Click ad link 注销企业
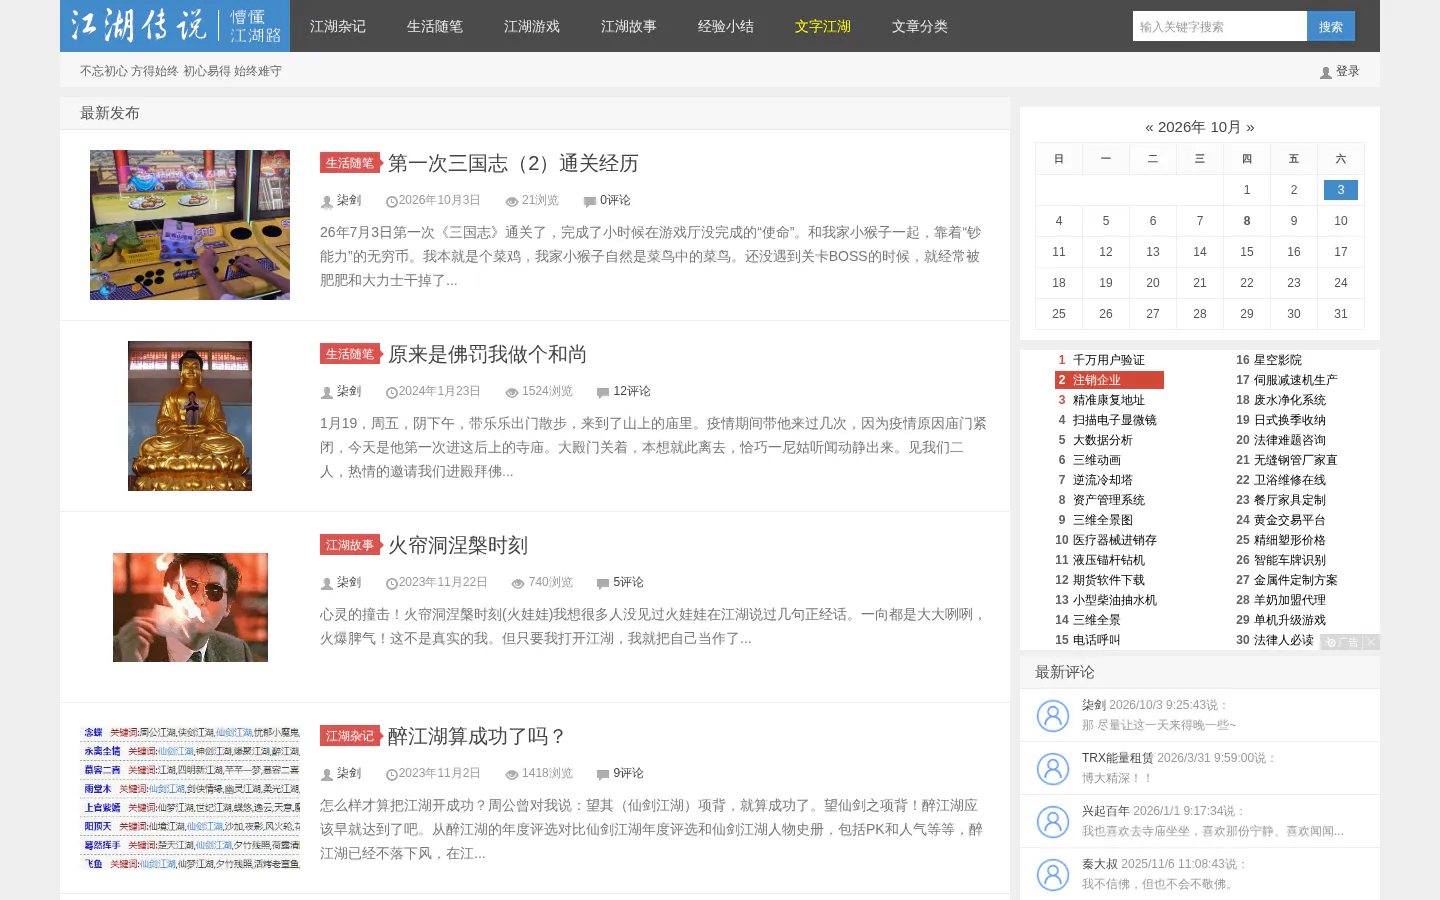 click(x=1109, y=380)
